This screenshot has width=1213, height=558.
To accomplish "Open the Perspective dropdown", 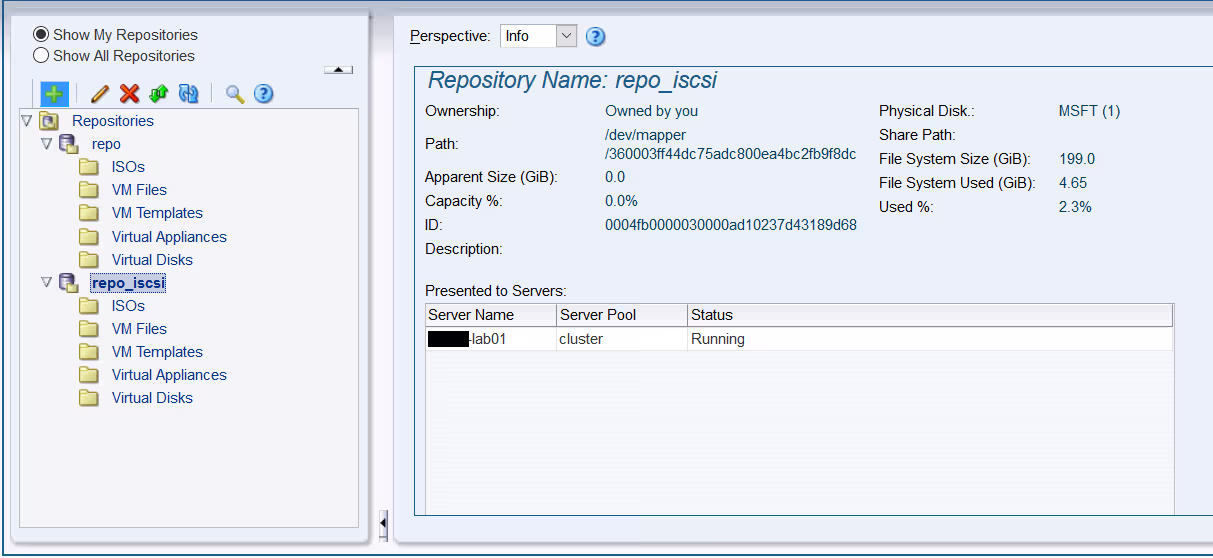I will coord(566,36).
